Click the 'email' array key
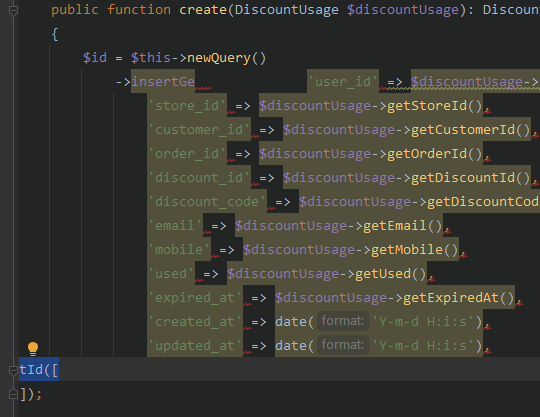This screenshot has width=540, height=417. click(x=175, y=226)
